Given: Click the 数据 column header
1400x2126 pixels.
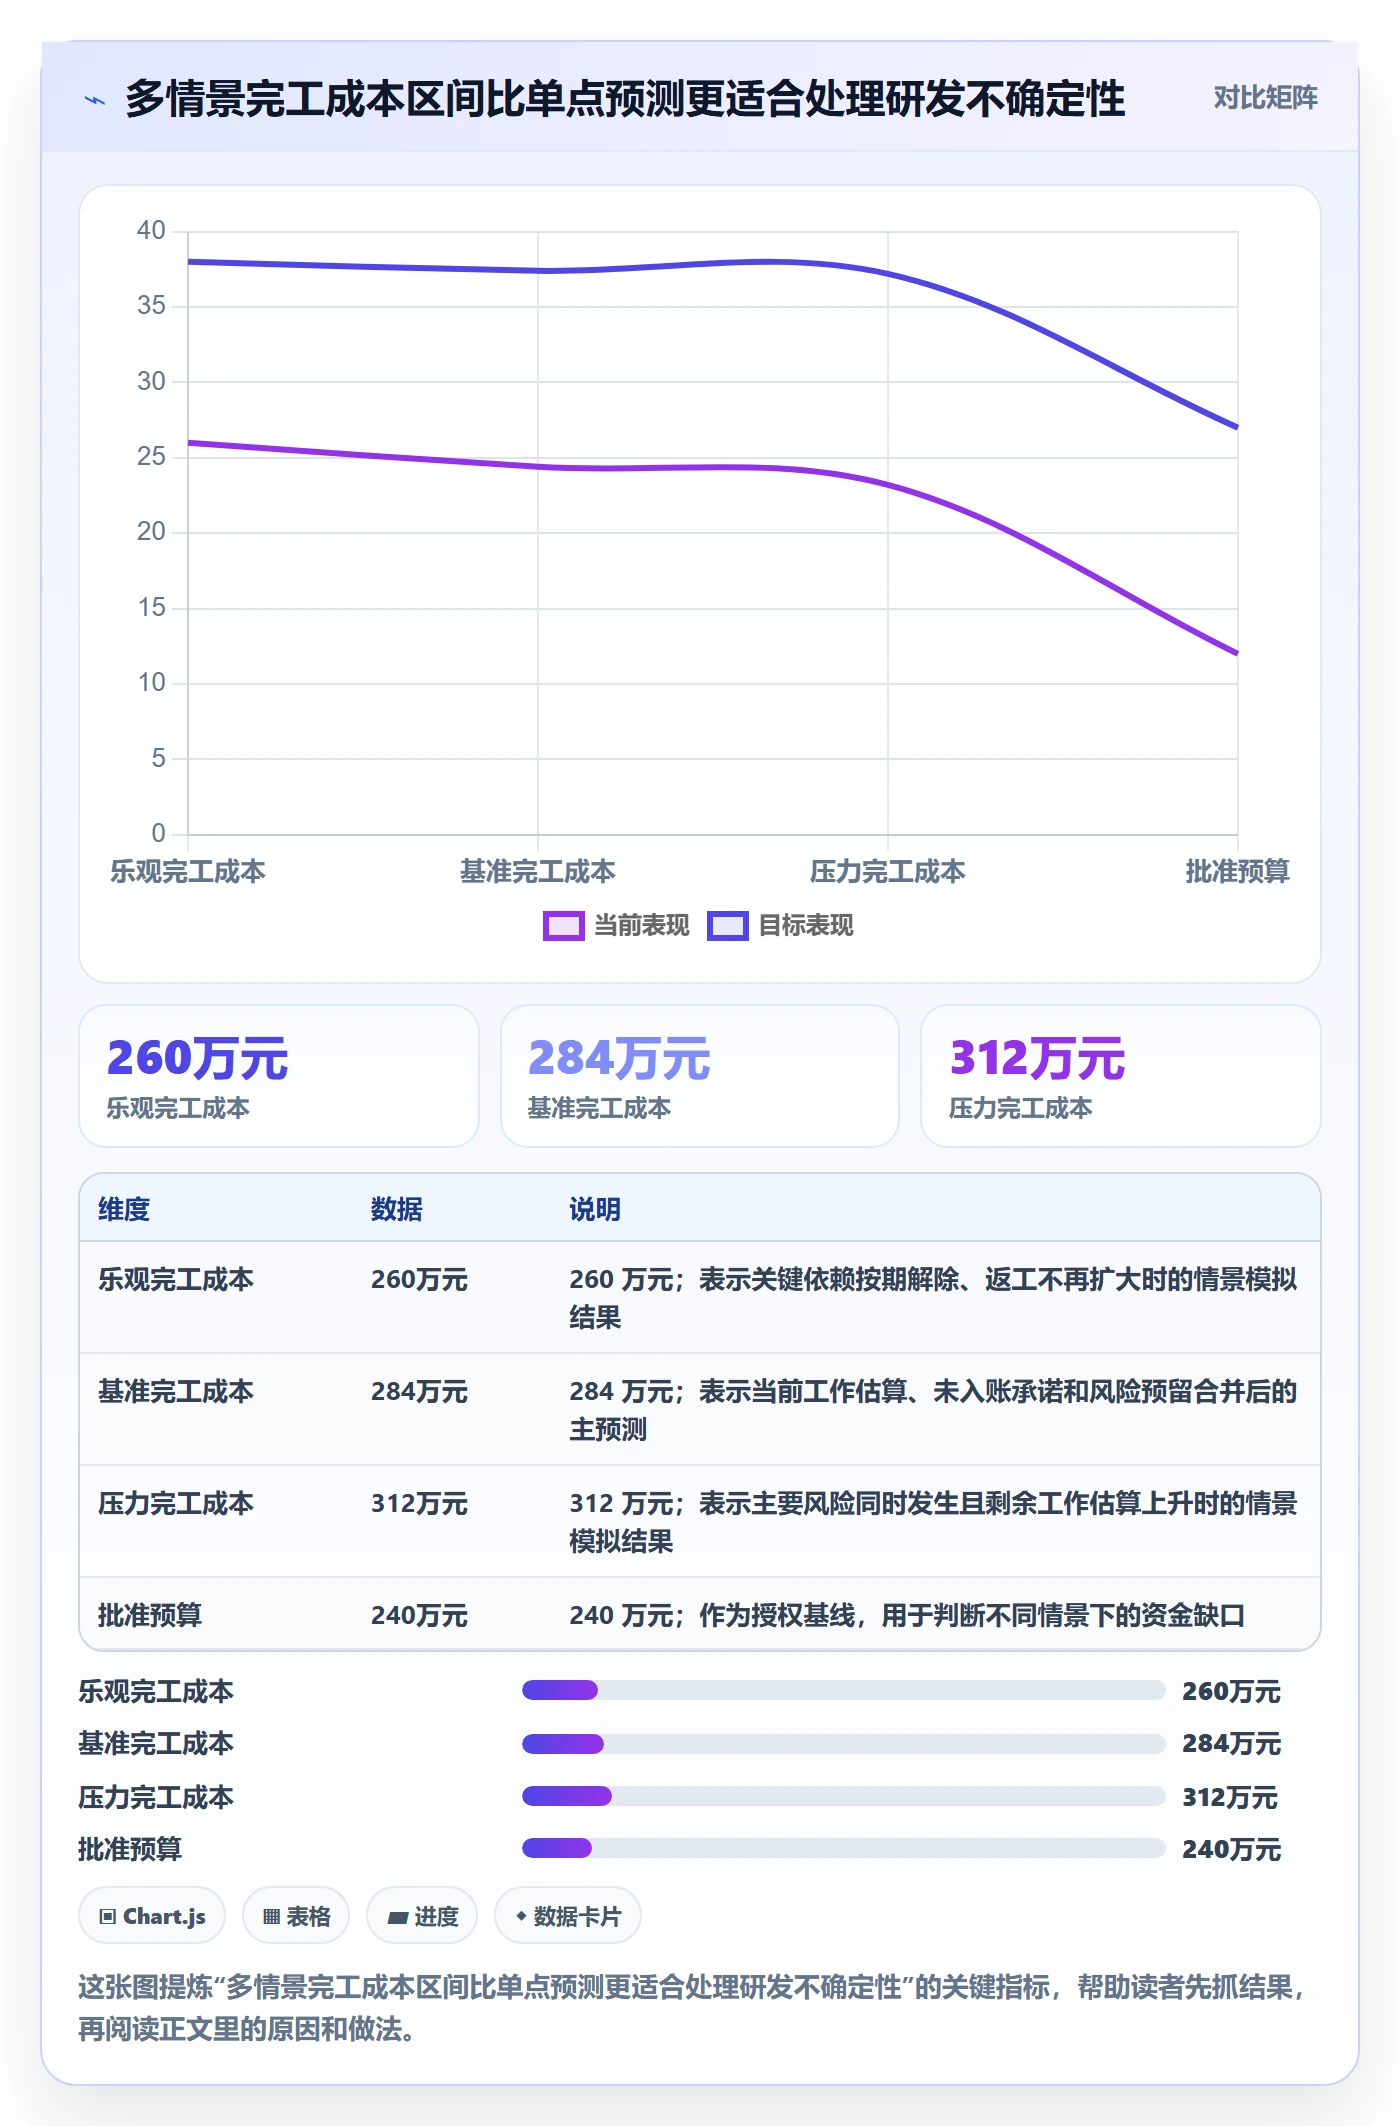Looking at the screenshot, I should coord(396,1210).
